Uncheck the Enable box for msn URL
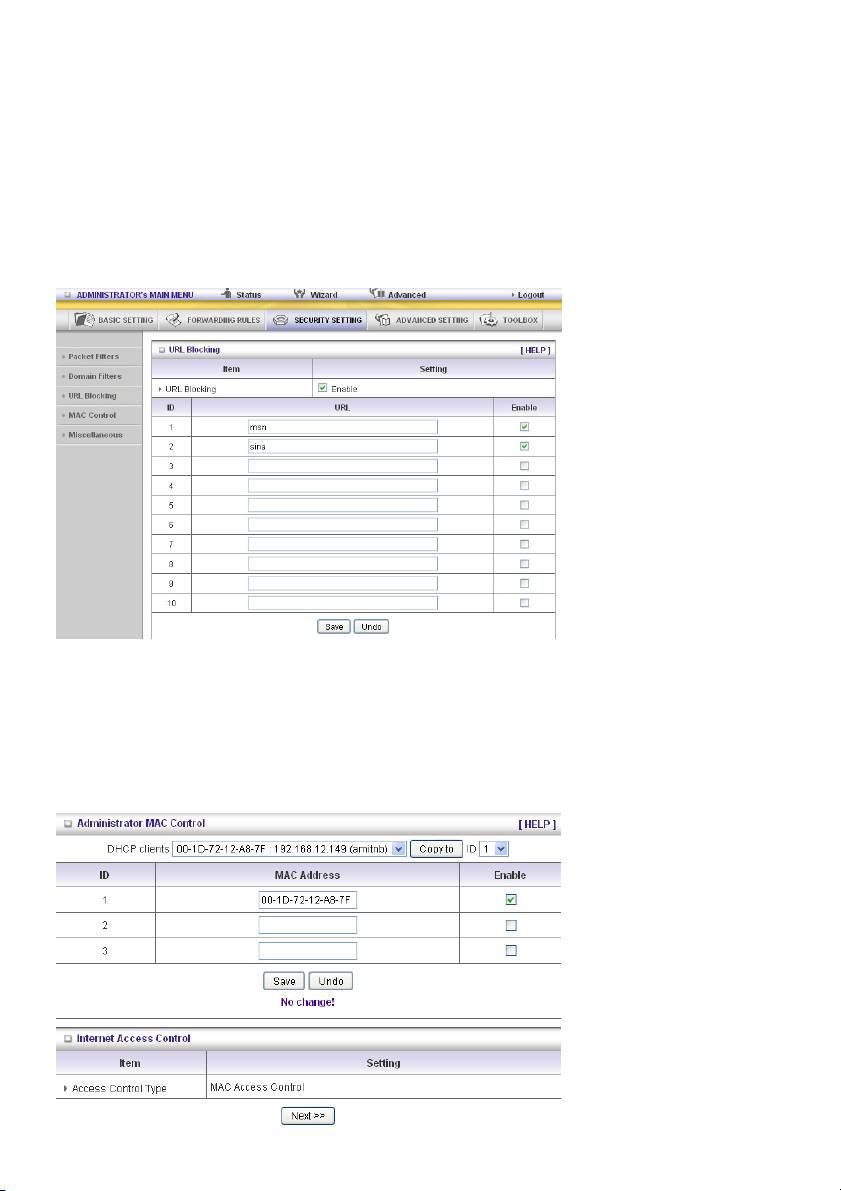The width and height of the screenshot is (841, 1191). pos(524,427)
